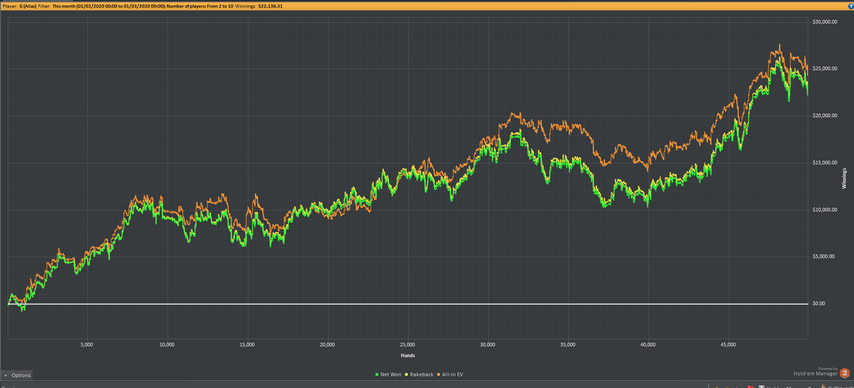854x388 pixels.
Task: Click the 5,000 hands x-axis label
Action: point(87,345)
